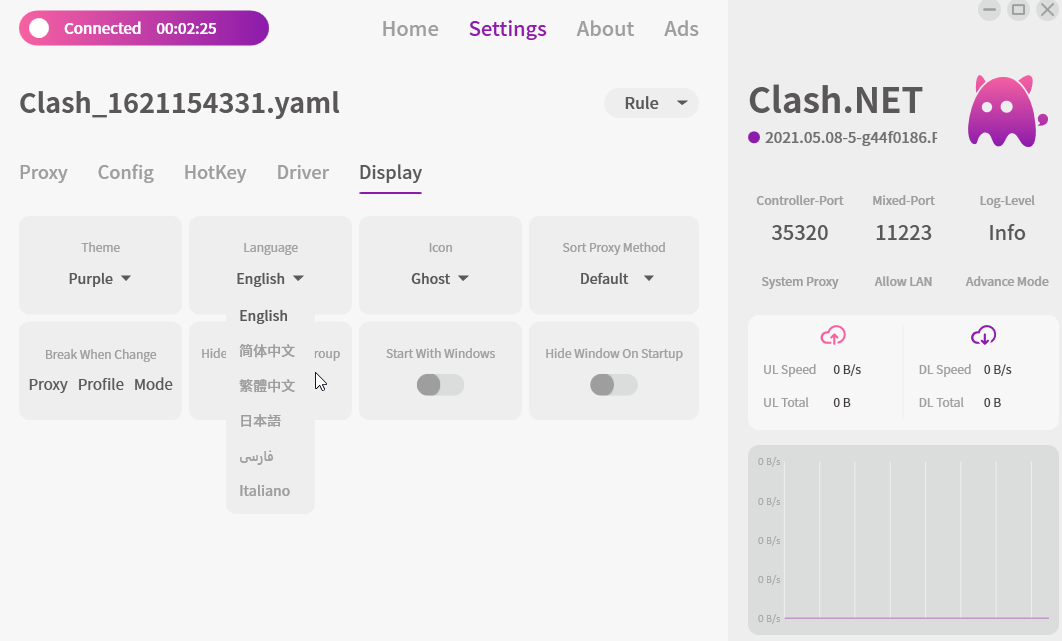
Task: Click Log-Level value Info
Action: (x=1006, y=232)
